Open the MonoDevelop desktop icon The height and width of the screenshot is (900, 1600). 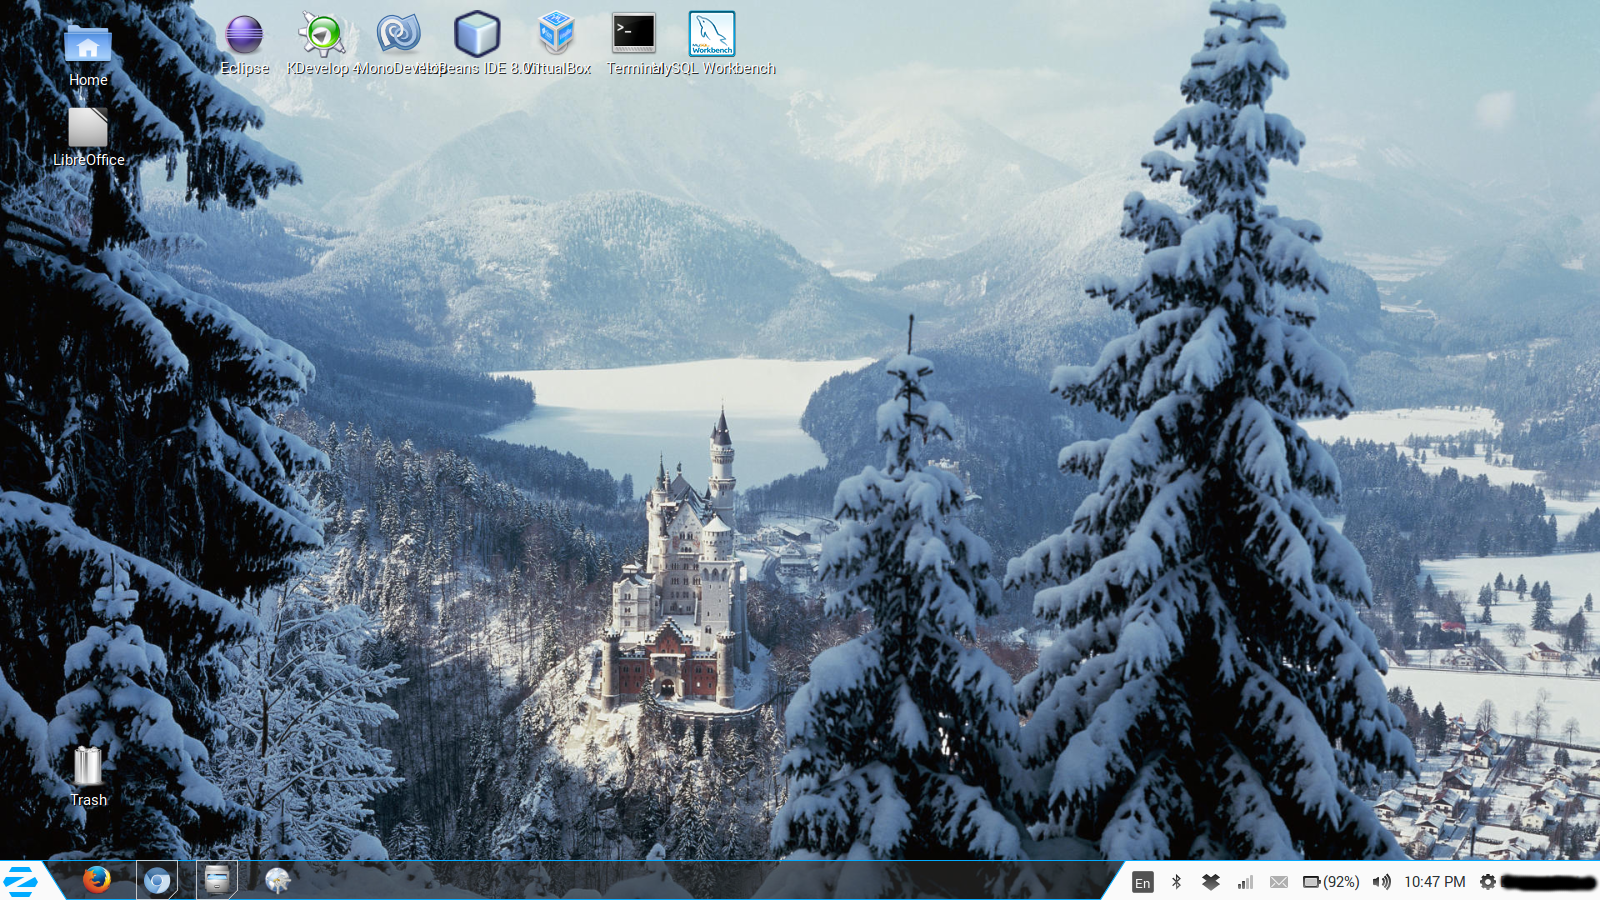coord(399,36)
